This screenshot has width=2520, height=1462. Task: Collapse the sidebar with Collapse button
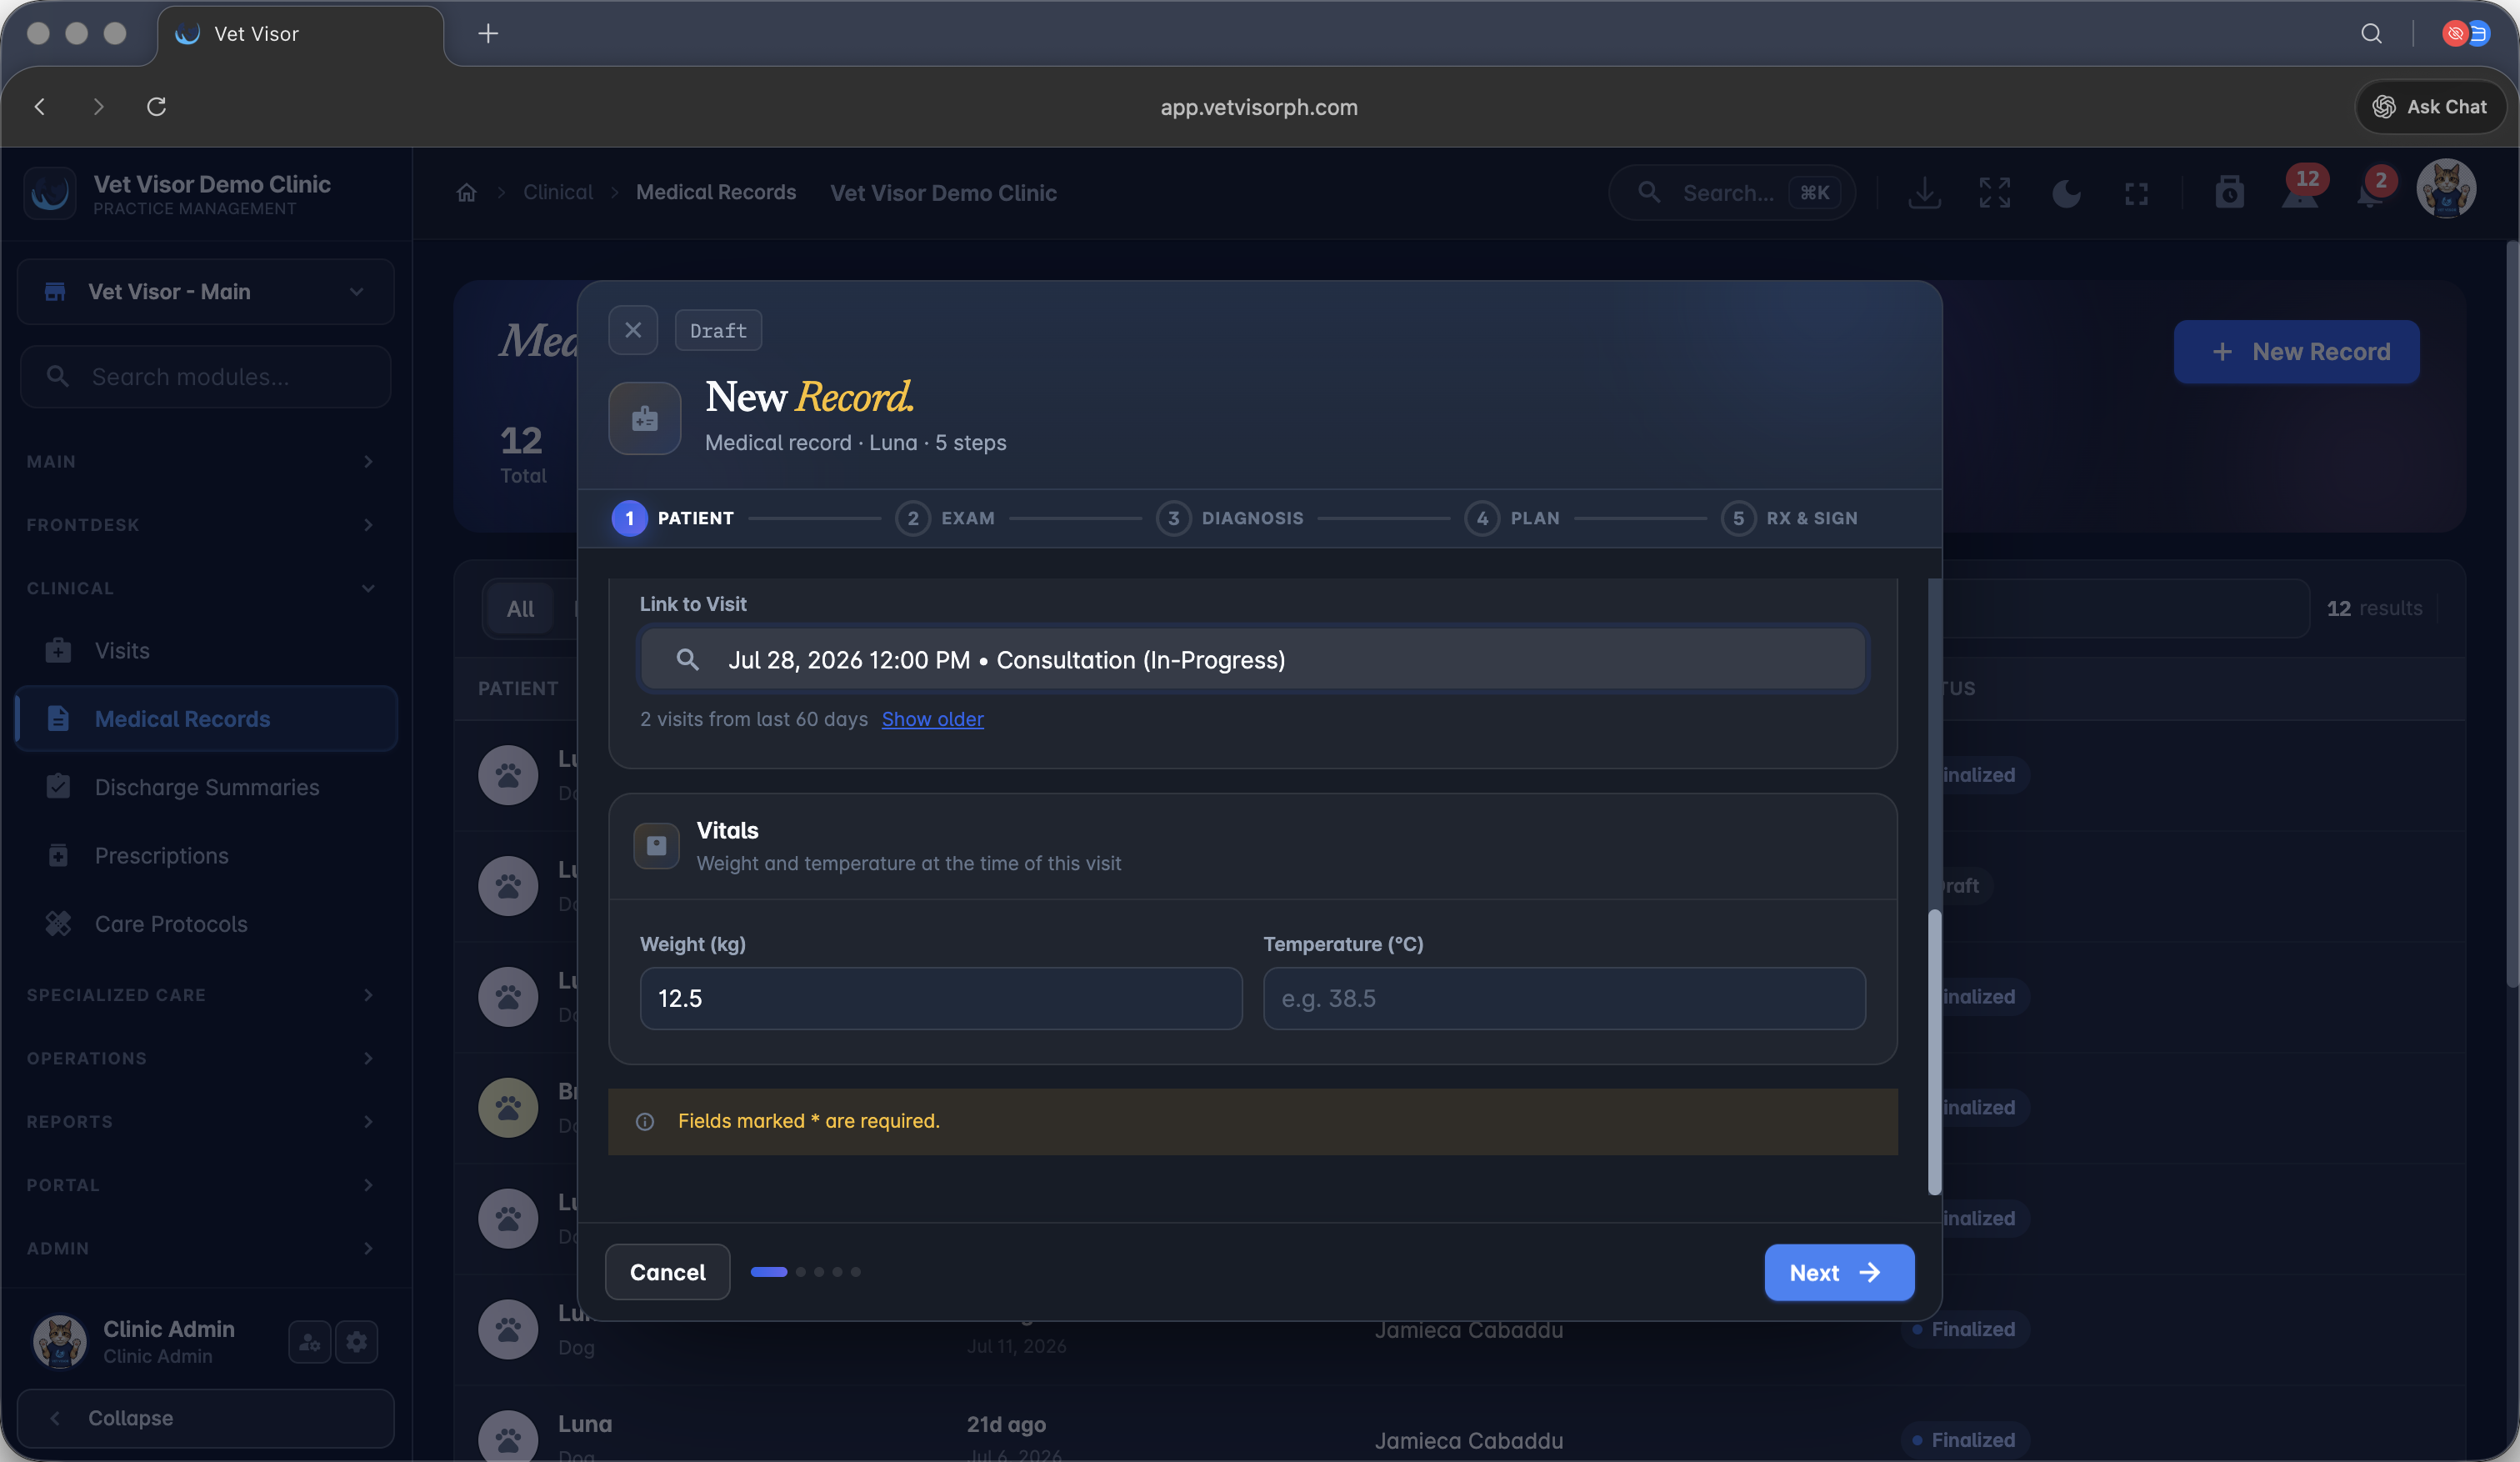(x=206, y=1418)
